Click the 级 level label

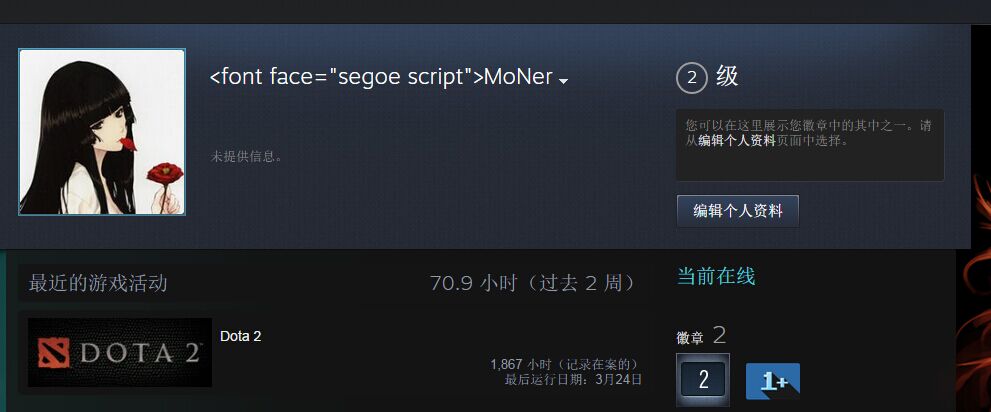[727, 77]
